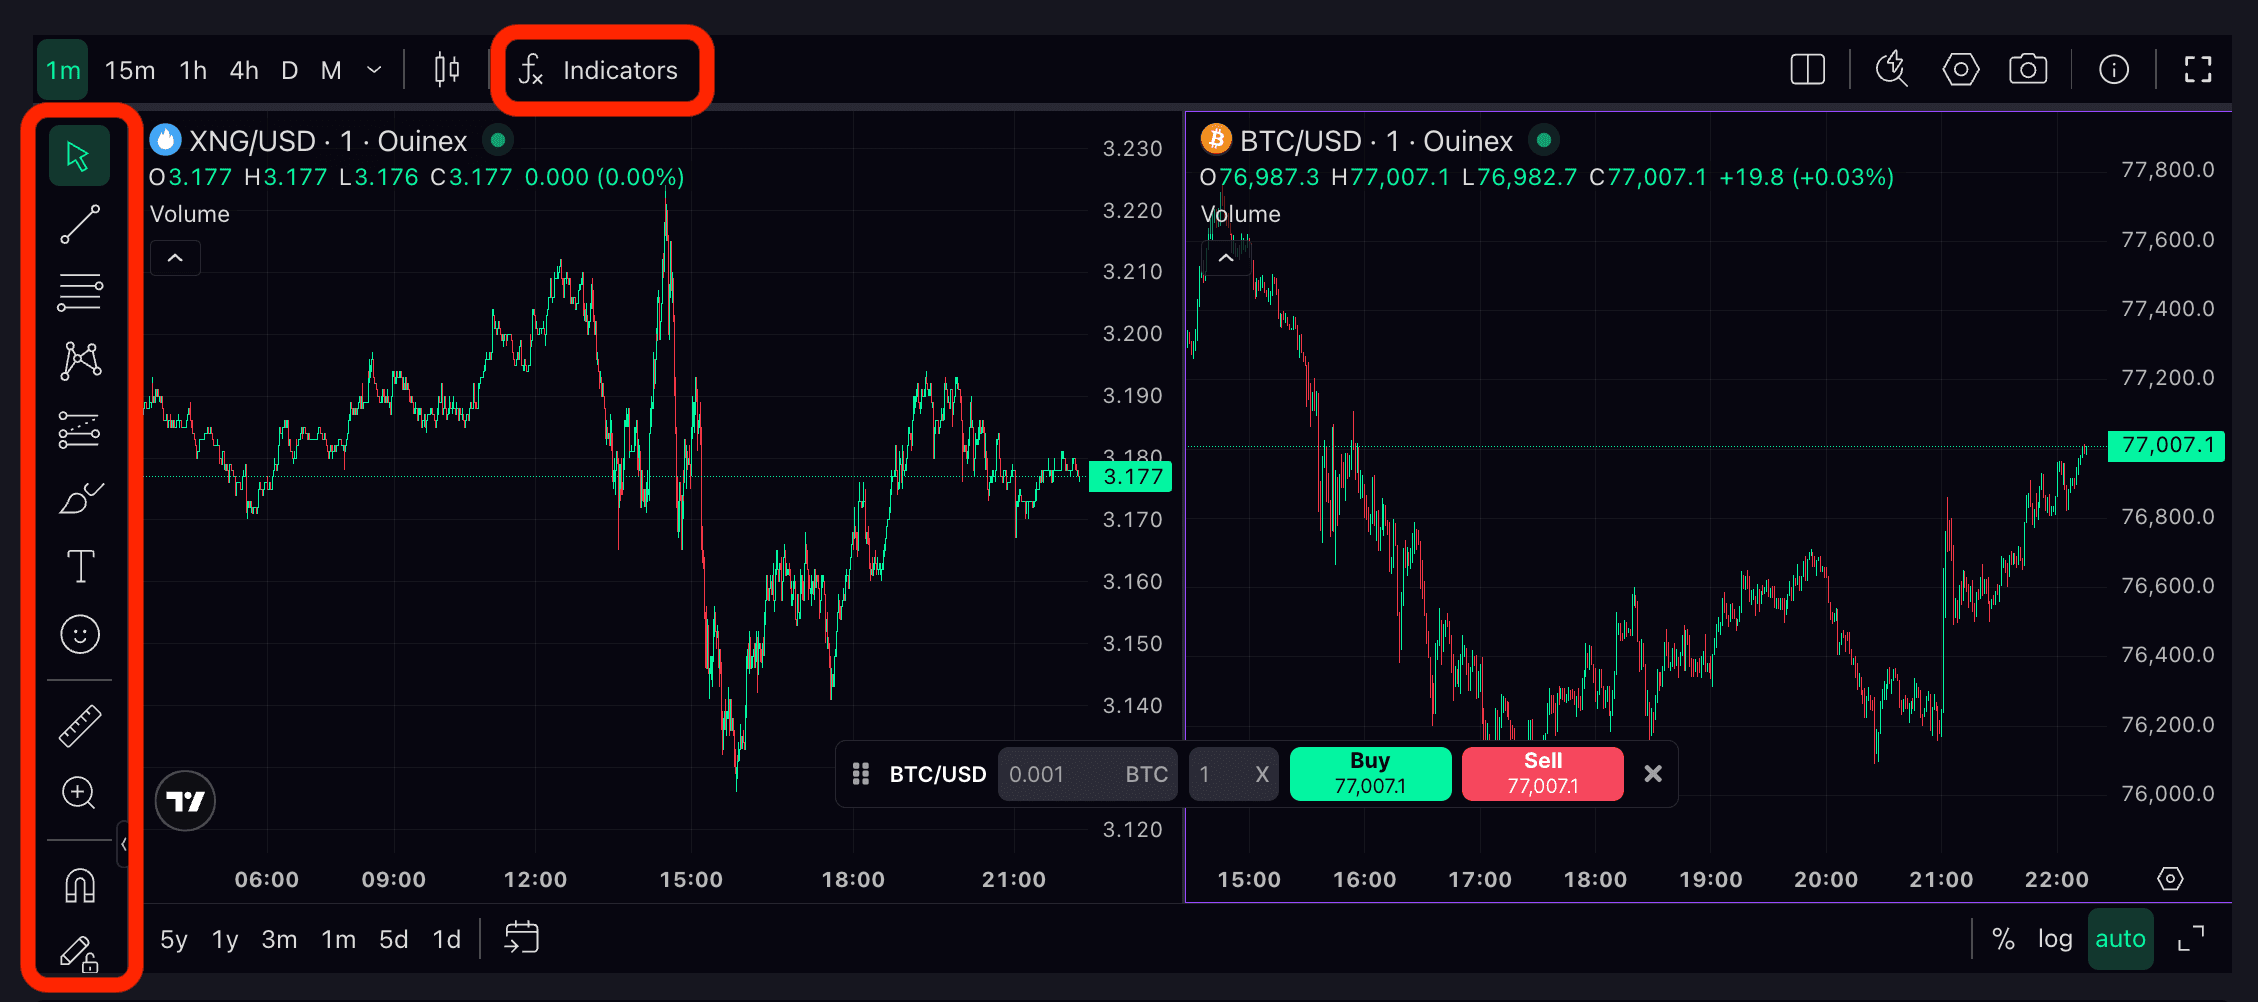Toggle the log scale mode

point(2055,939)
